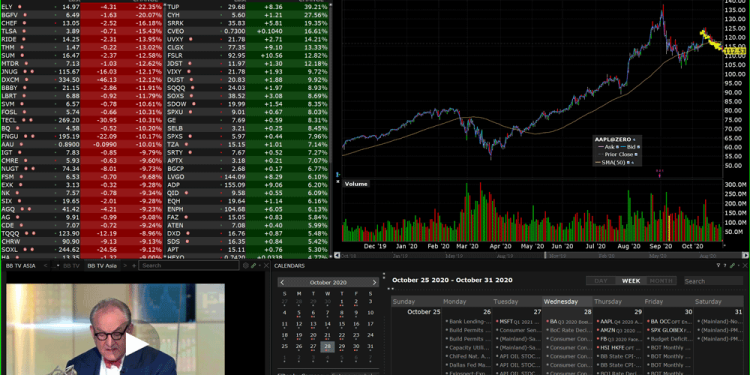Add a new tab in BB TV panel
This screenshot has height=375, width=750.
pyautogui.click(x=133, y=265)
